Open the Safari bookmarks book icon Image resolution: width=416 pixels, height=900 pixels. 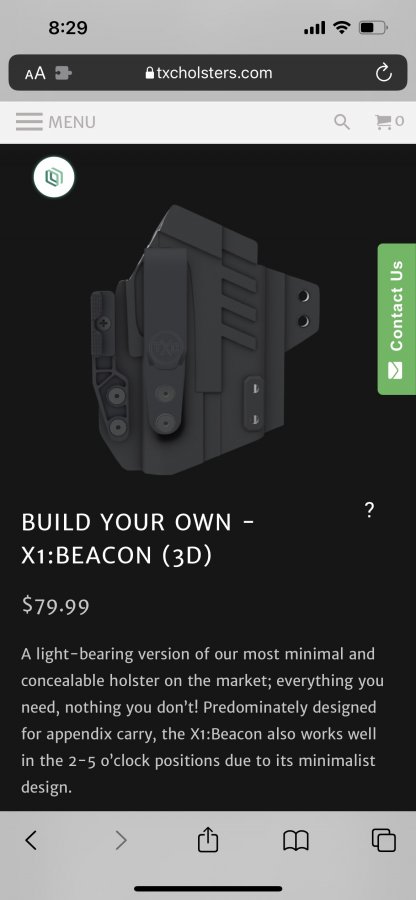tap(296, 841)
